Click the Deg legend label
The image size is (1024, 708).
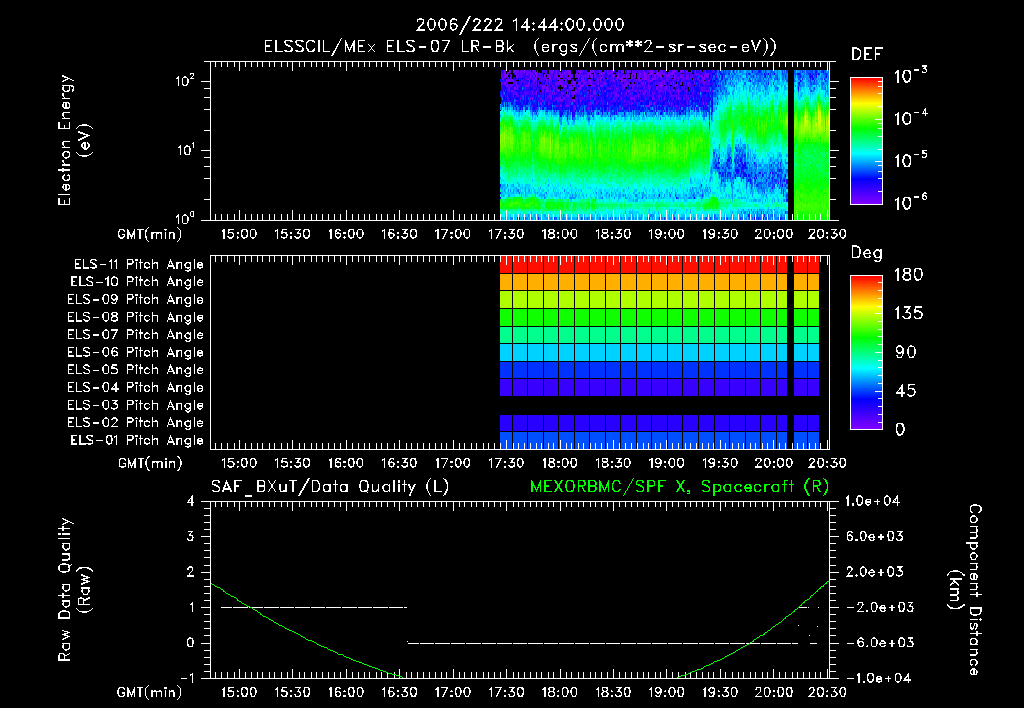click(x=867, y=253)
